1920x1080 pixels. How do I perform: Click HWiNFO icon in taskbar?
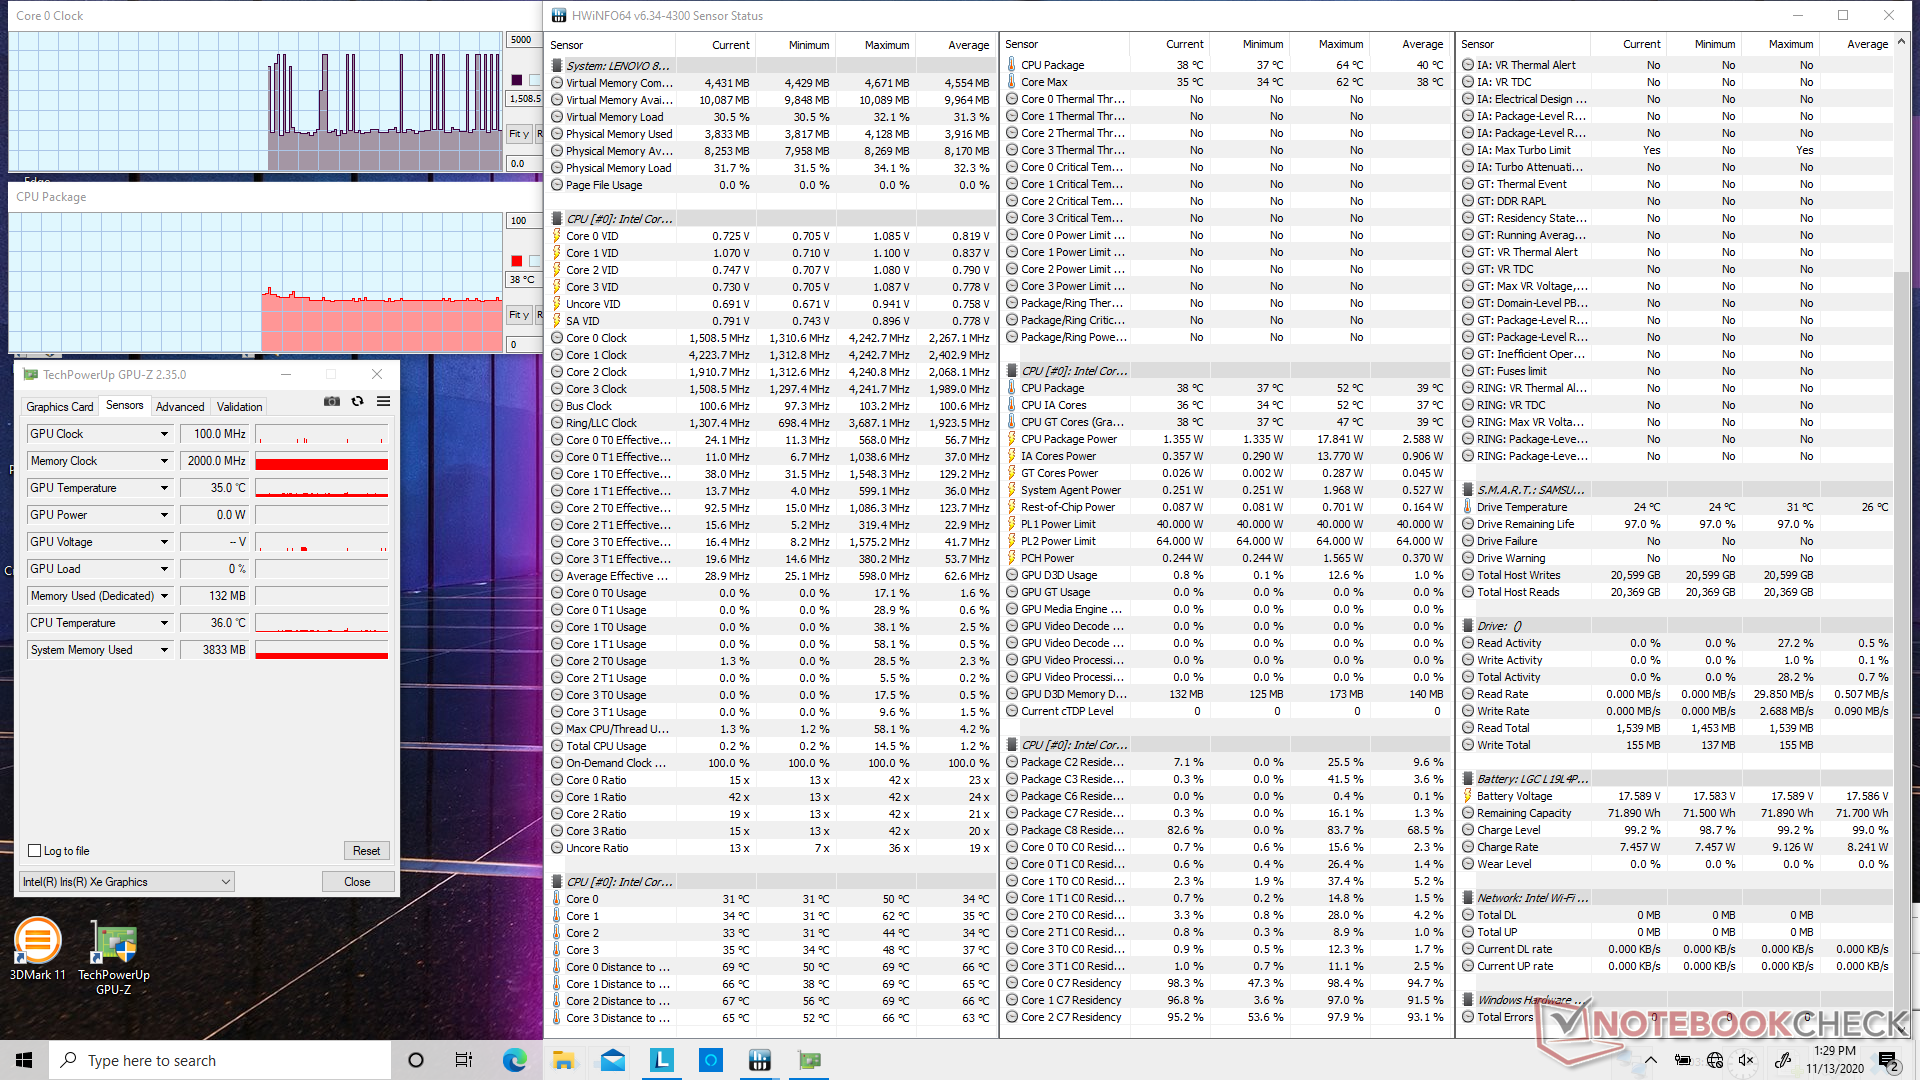(x=760, y=1060)
